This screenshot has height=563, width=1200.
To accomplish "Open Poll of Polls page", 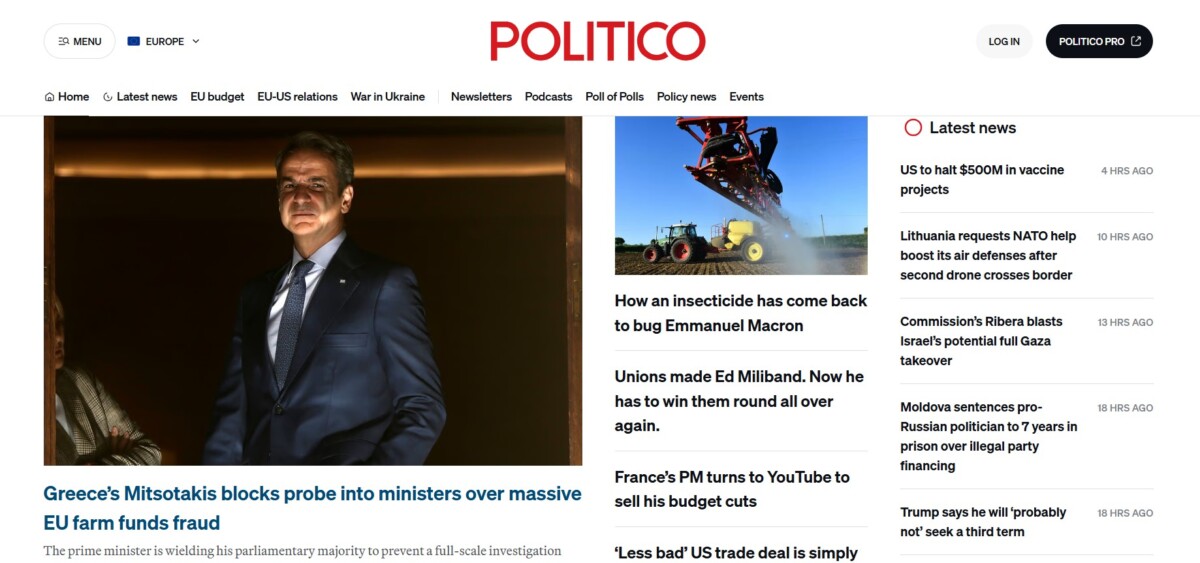I will click(614, 97).
